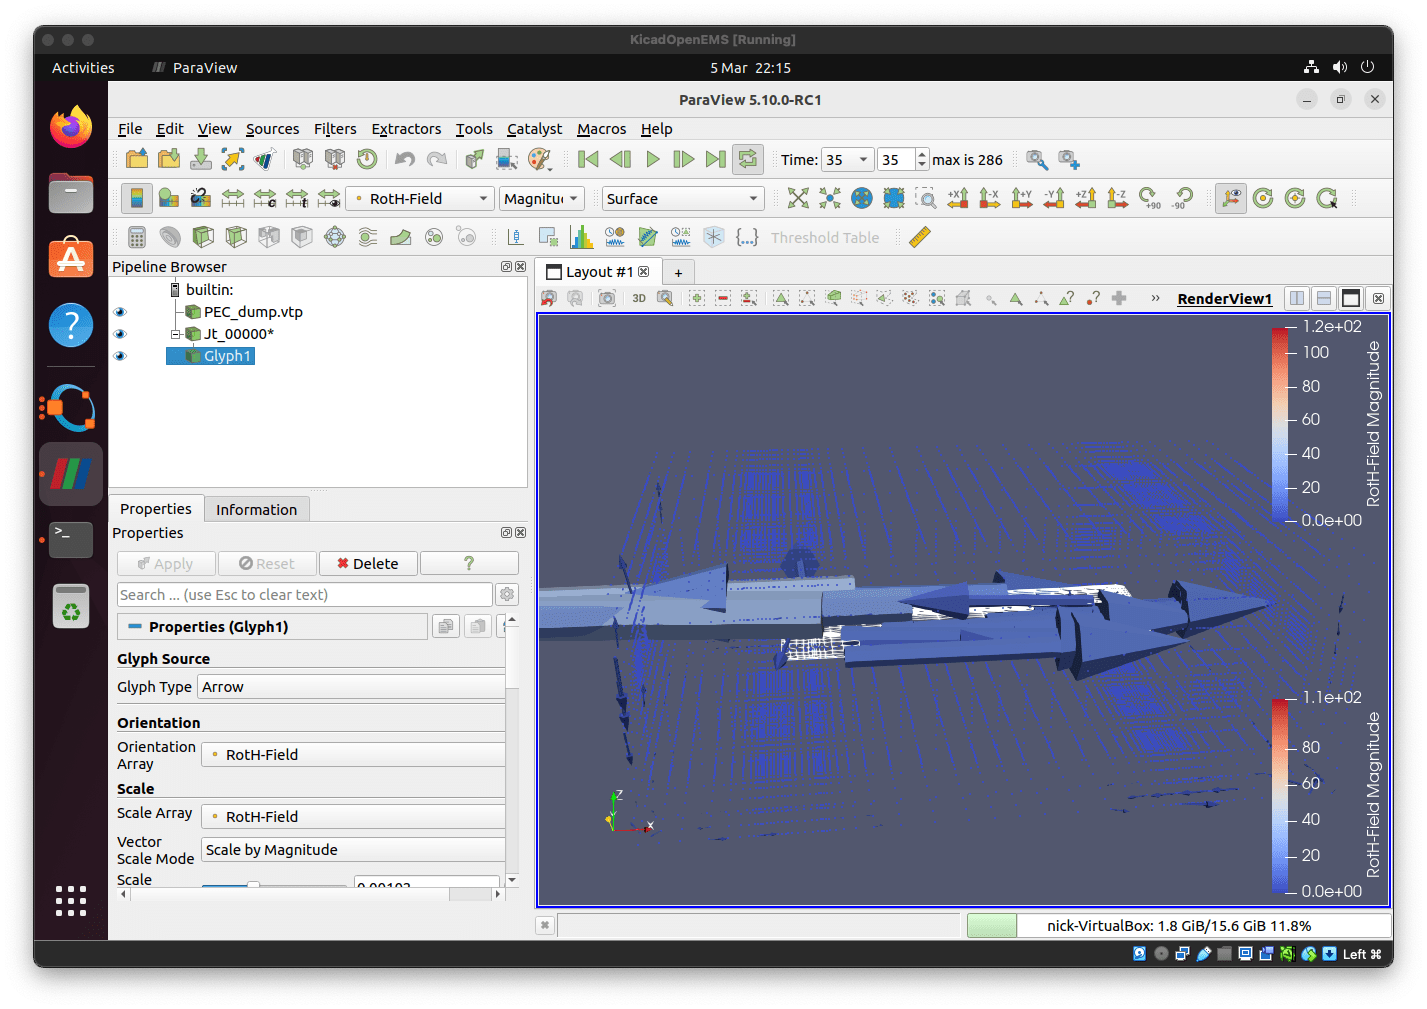Play the animation
1427x1009 pixels.
pyautogui.click(x=653, y=159)
